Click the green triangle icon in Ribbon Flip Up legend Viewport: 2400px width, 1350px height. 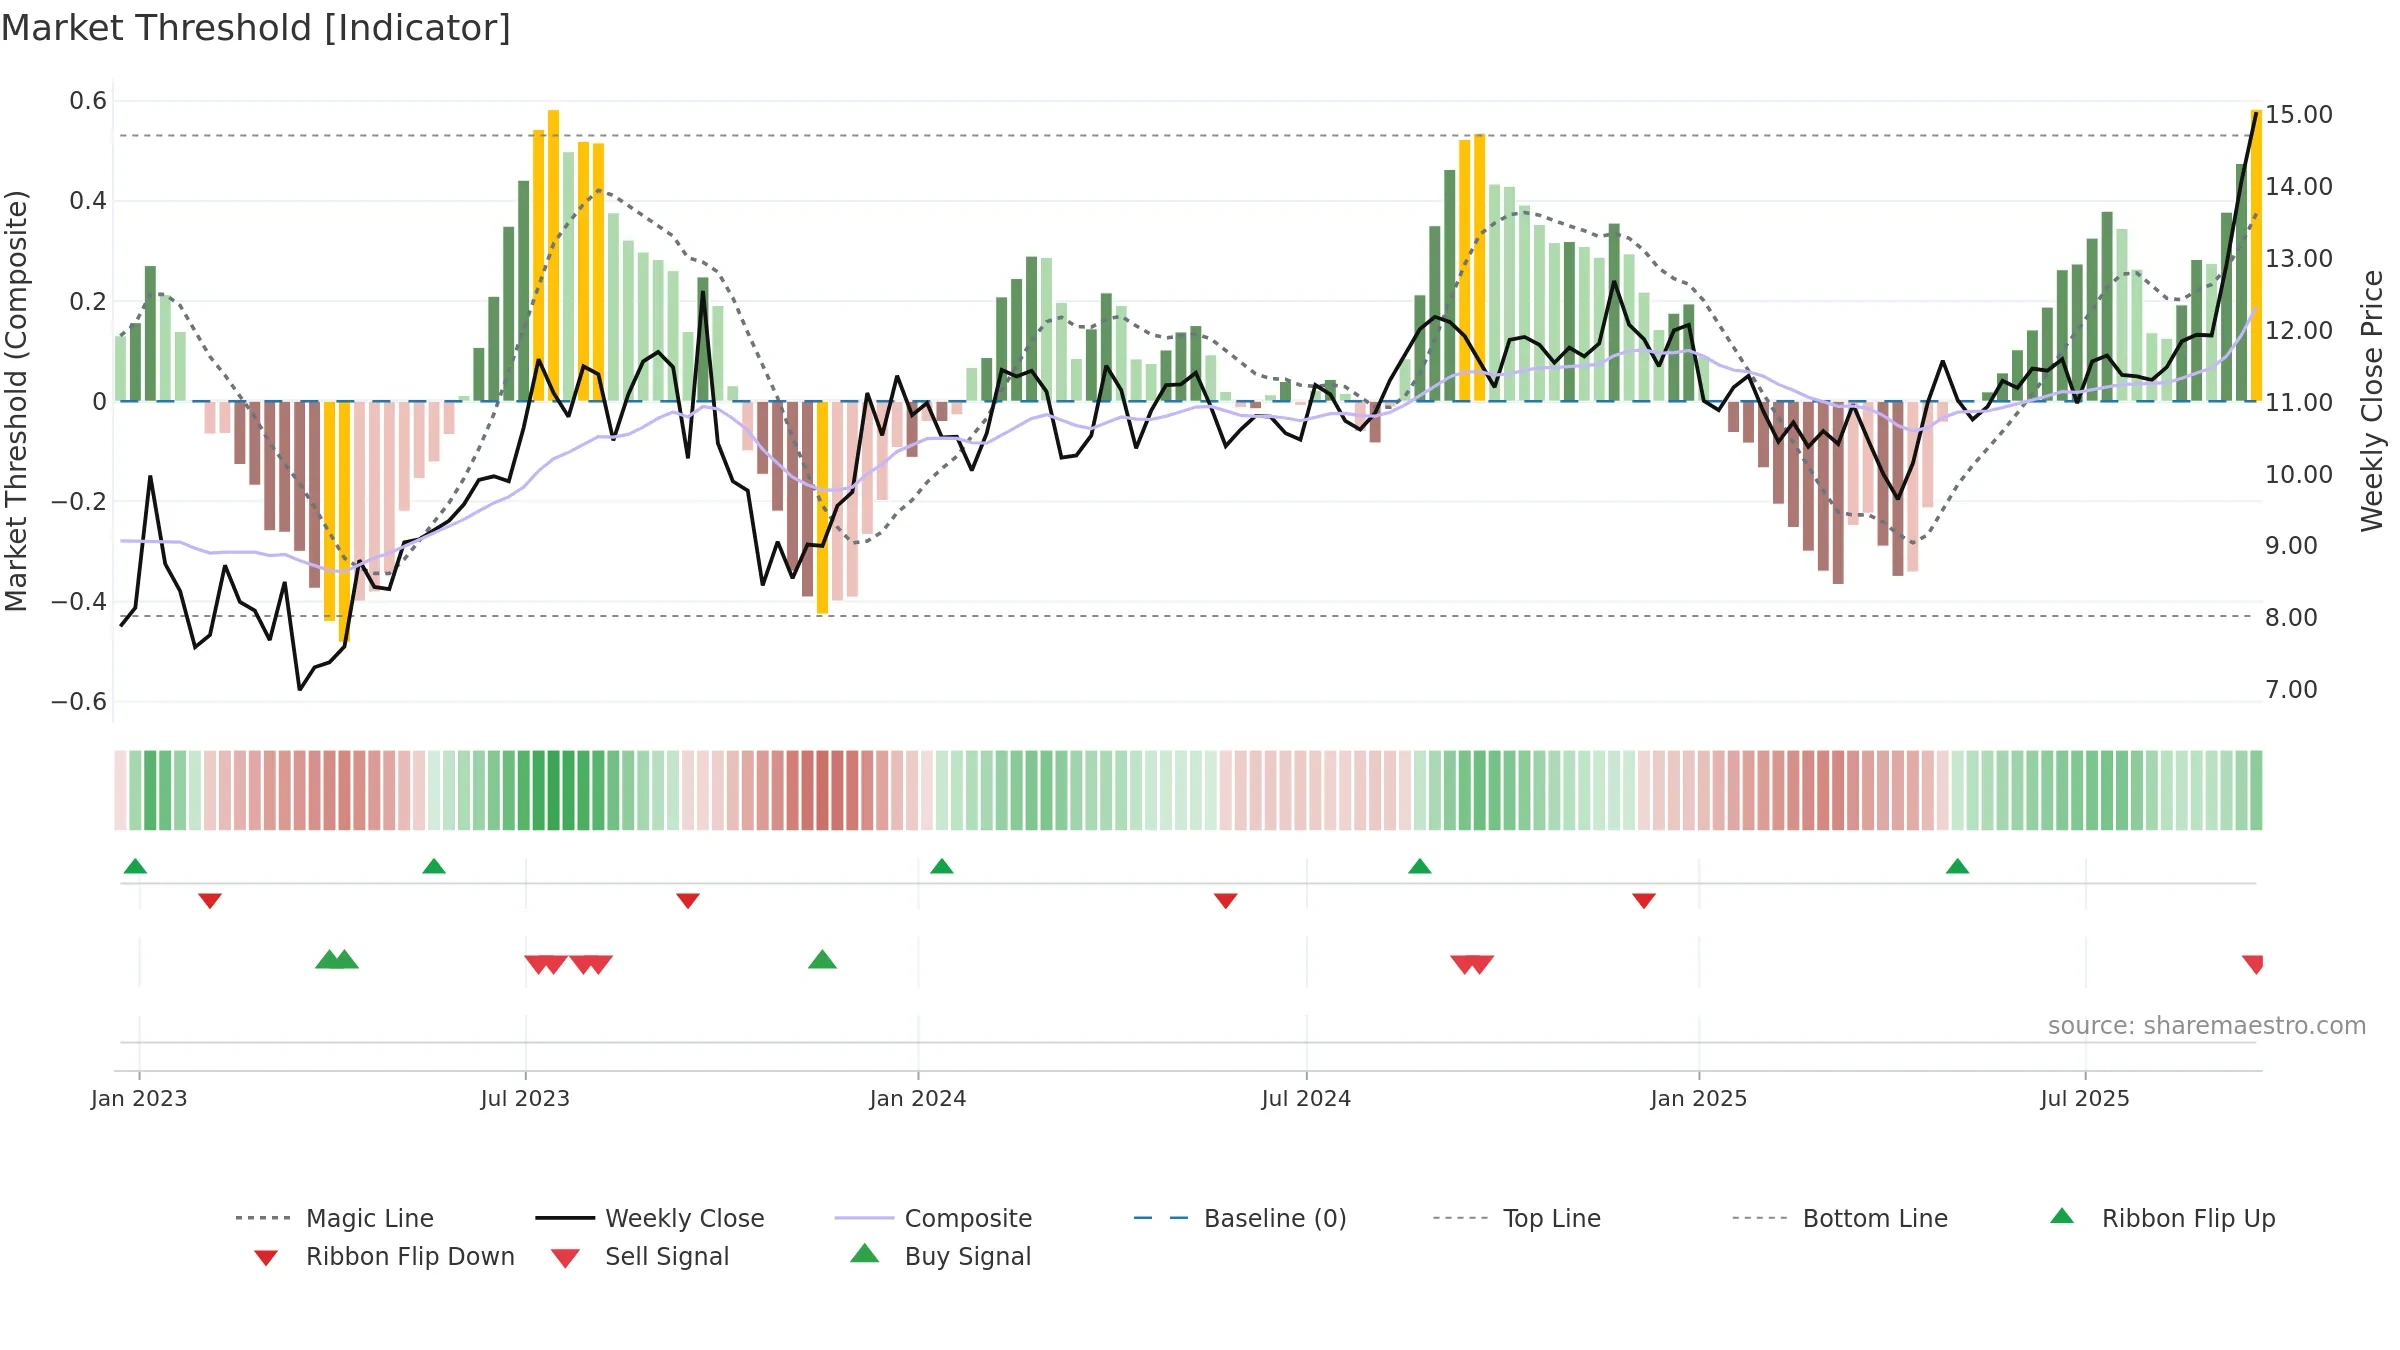tap(2062, 1216)
